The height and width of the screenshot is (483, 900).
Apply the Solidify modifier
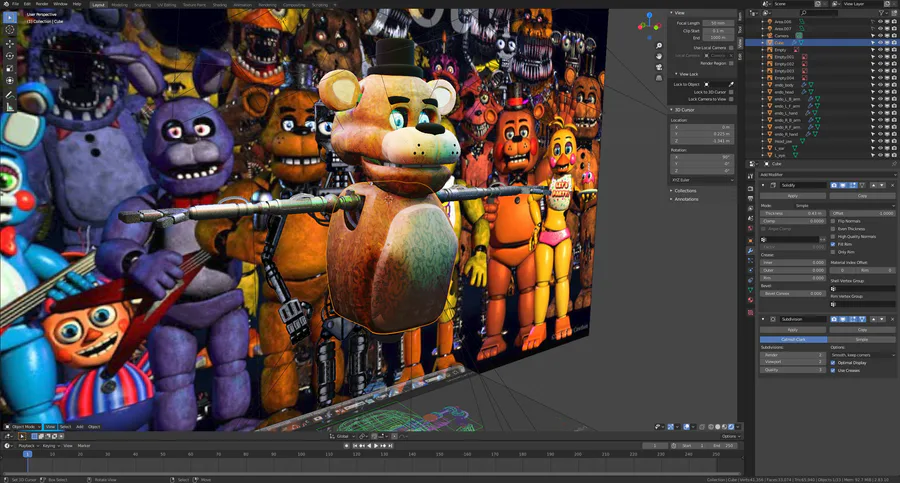pos(793,196)
